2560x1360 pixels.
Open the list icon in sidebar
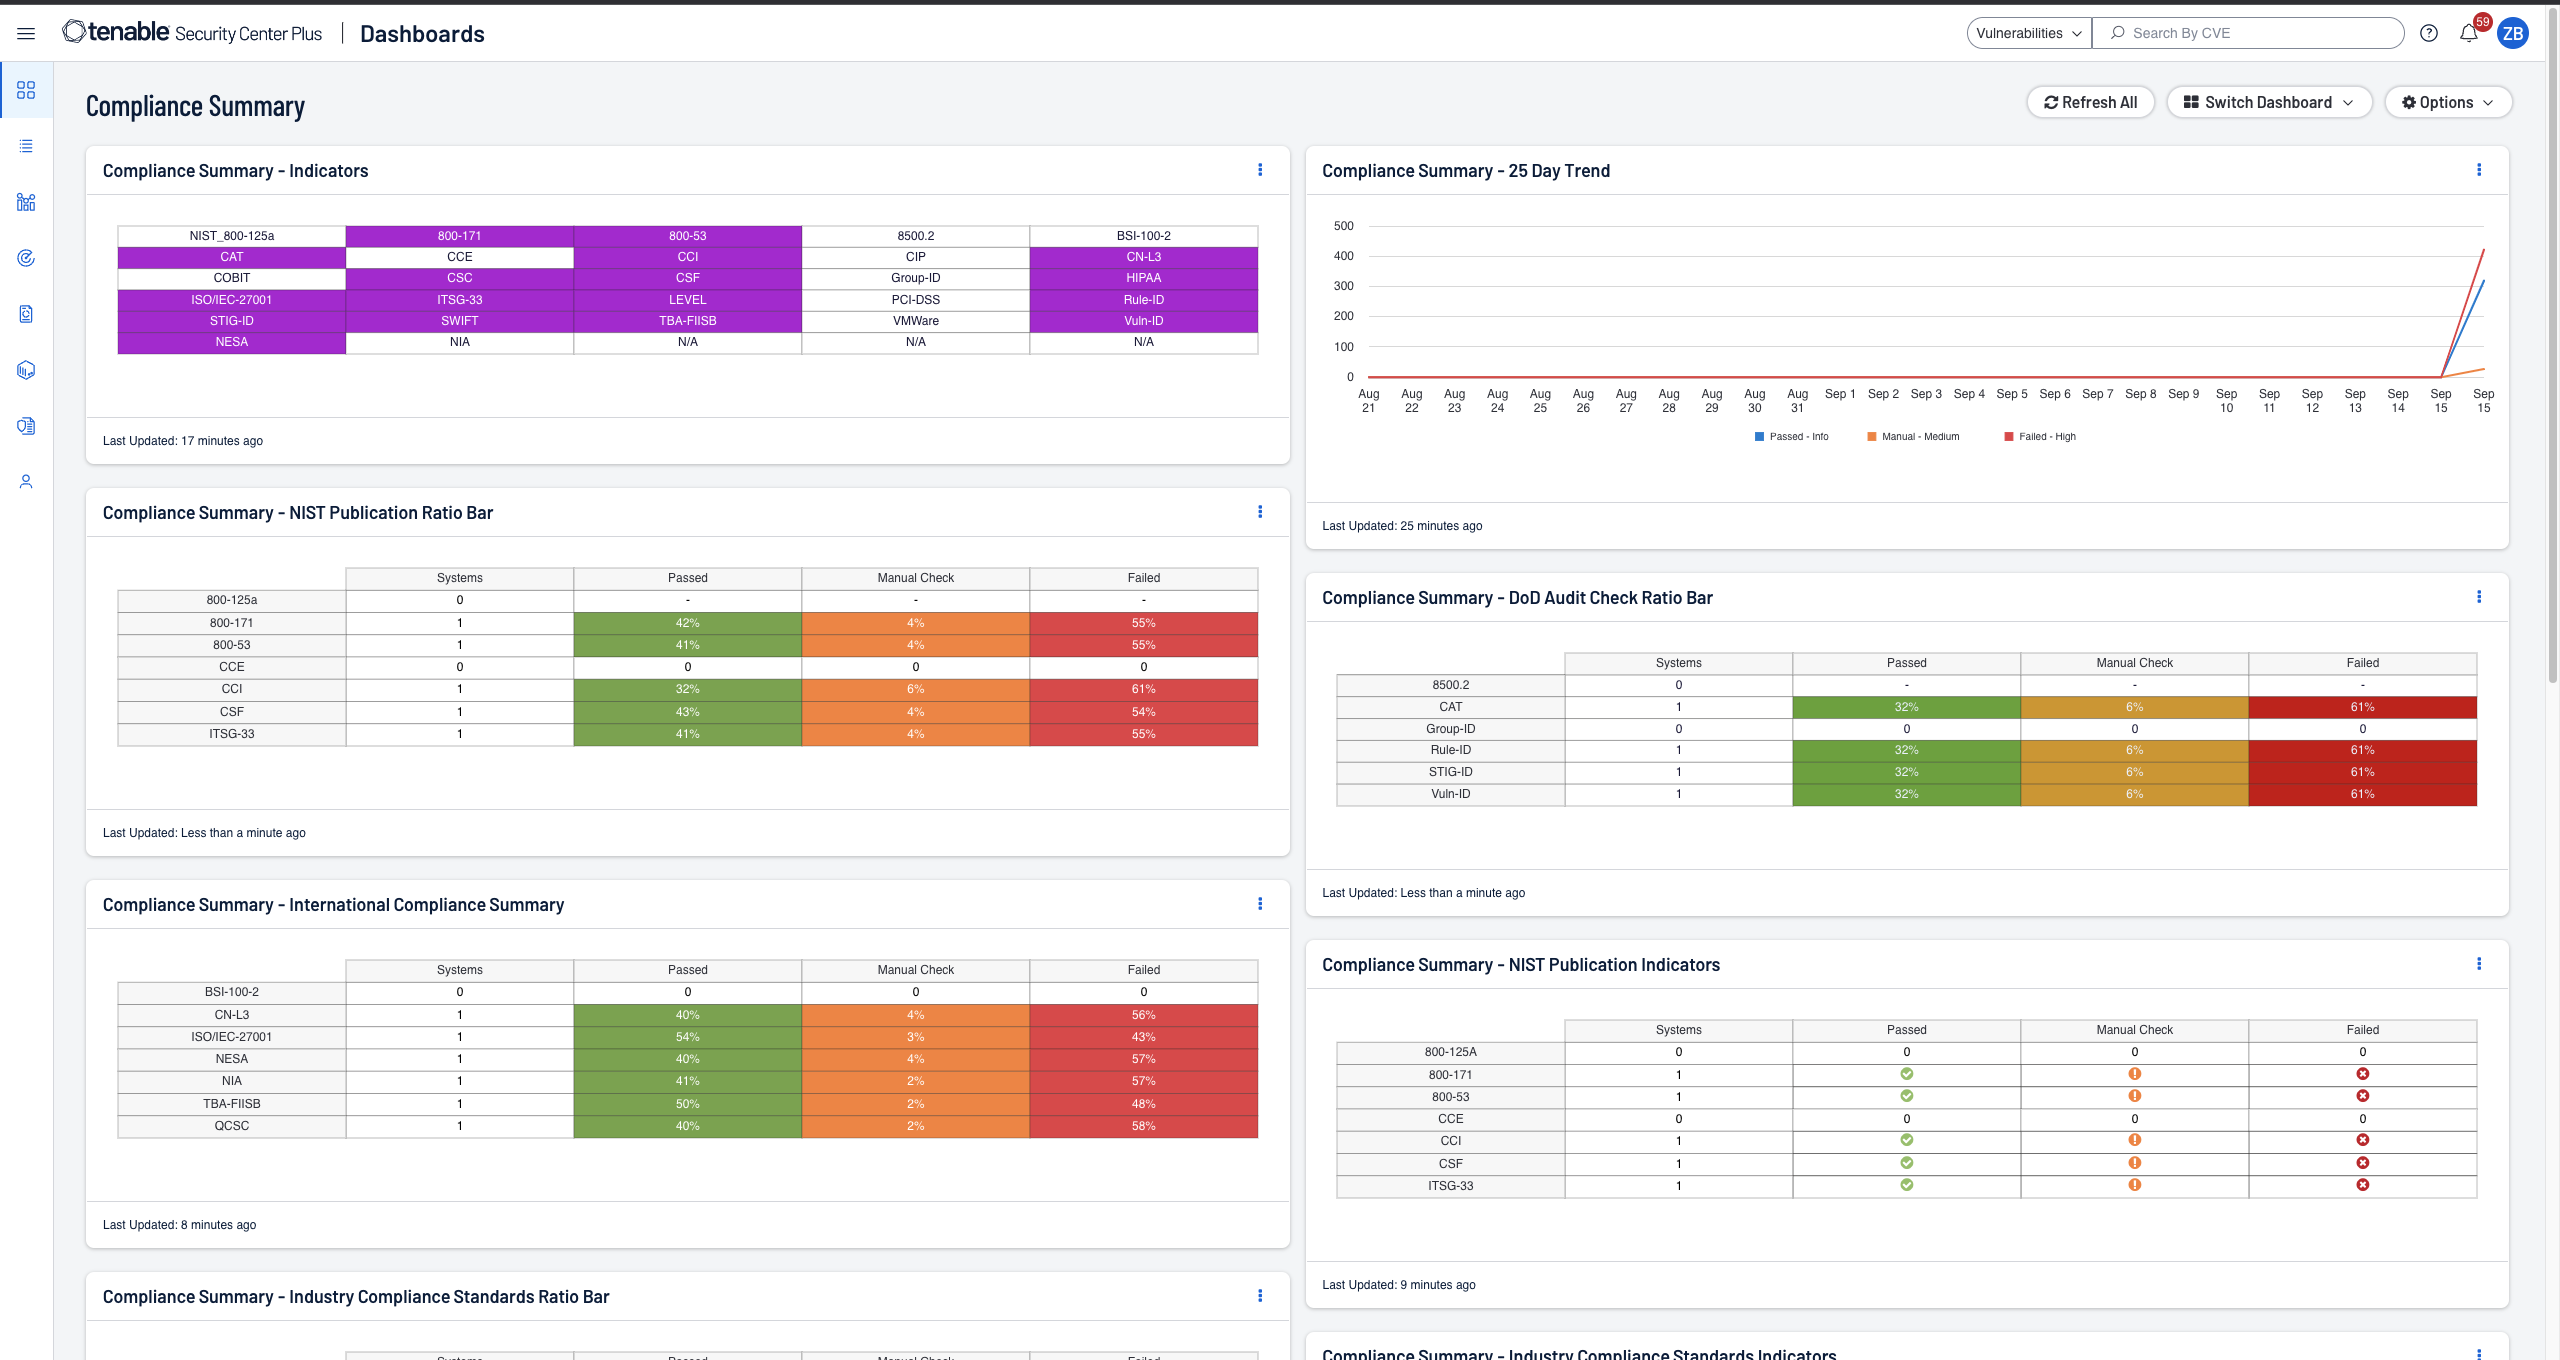click(26, 146)
